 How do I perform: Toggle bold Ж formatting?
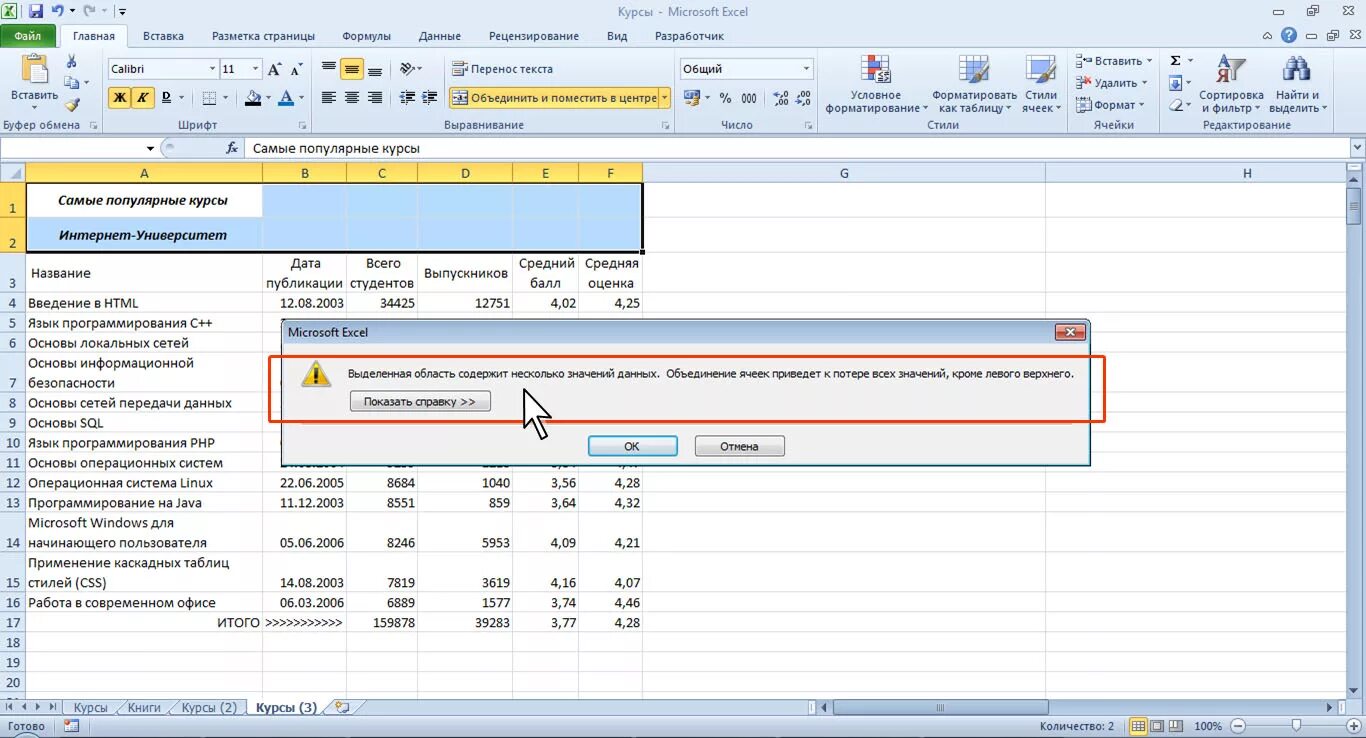(120, 98)
